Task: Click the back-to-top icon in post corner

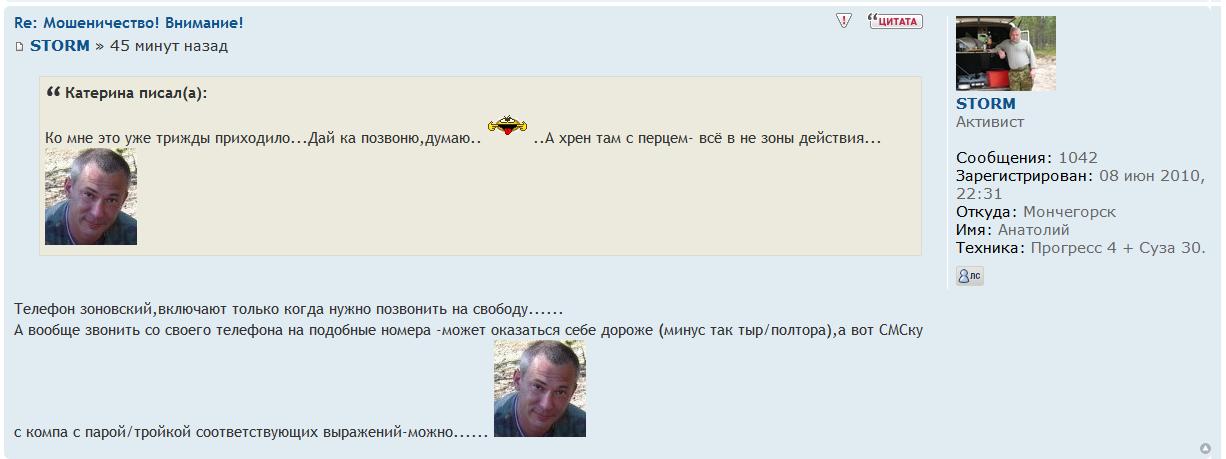Action: pyautogui.click(x=1206, y=447)
